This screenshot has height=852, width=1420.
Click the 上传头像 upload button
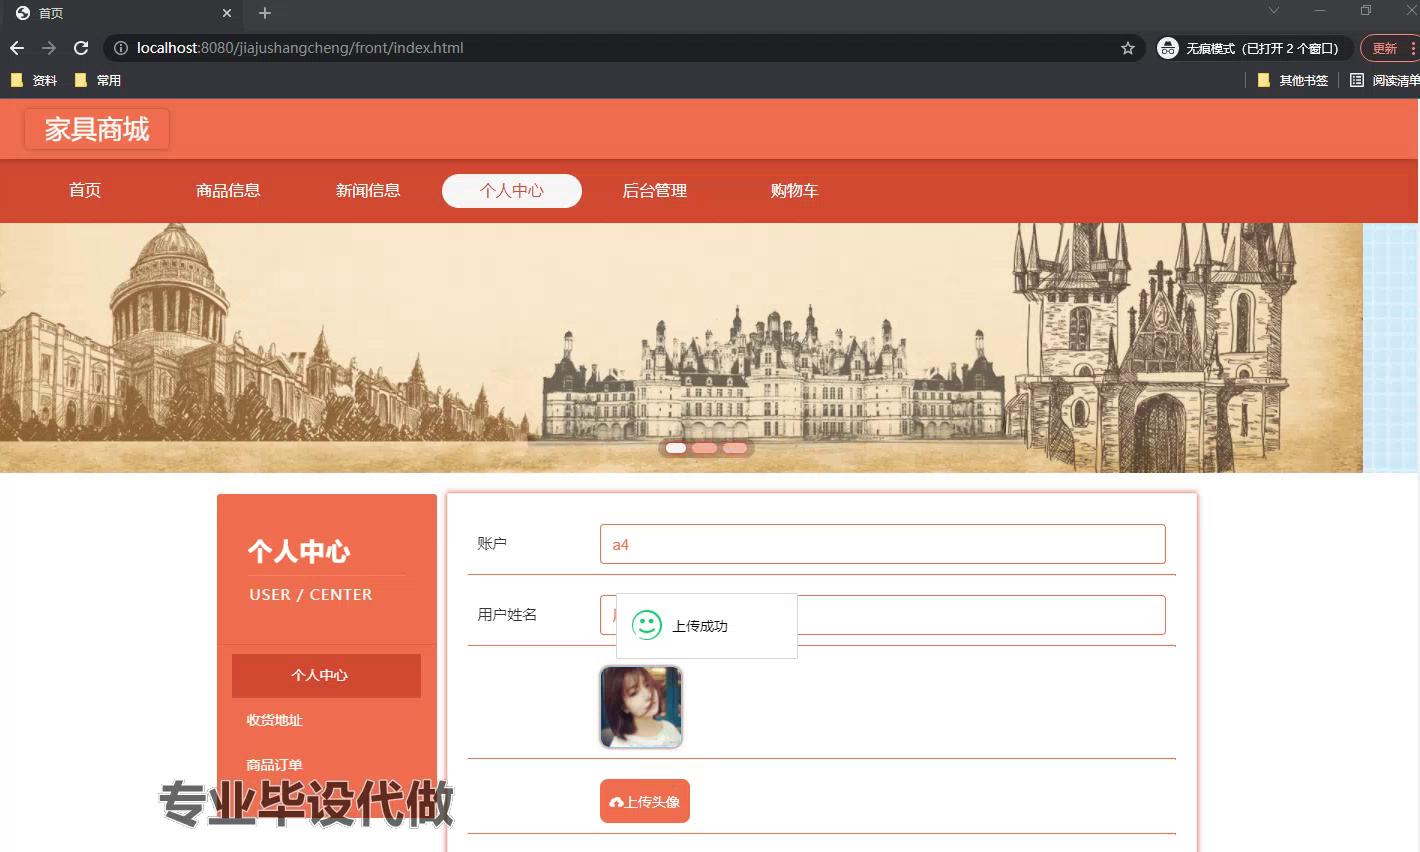click(645, 800)
